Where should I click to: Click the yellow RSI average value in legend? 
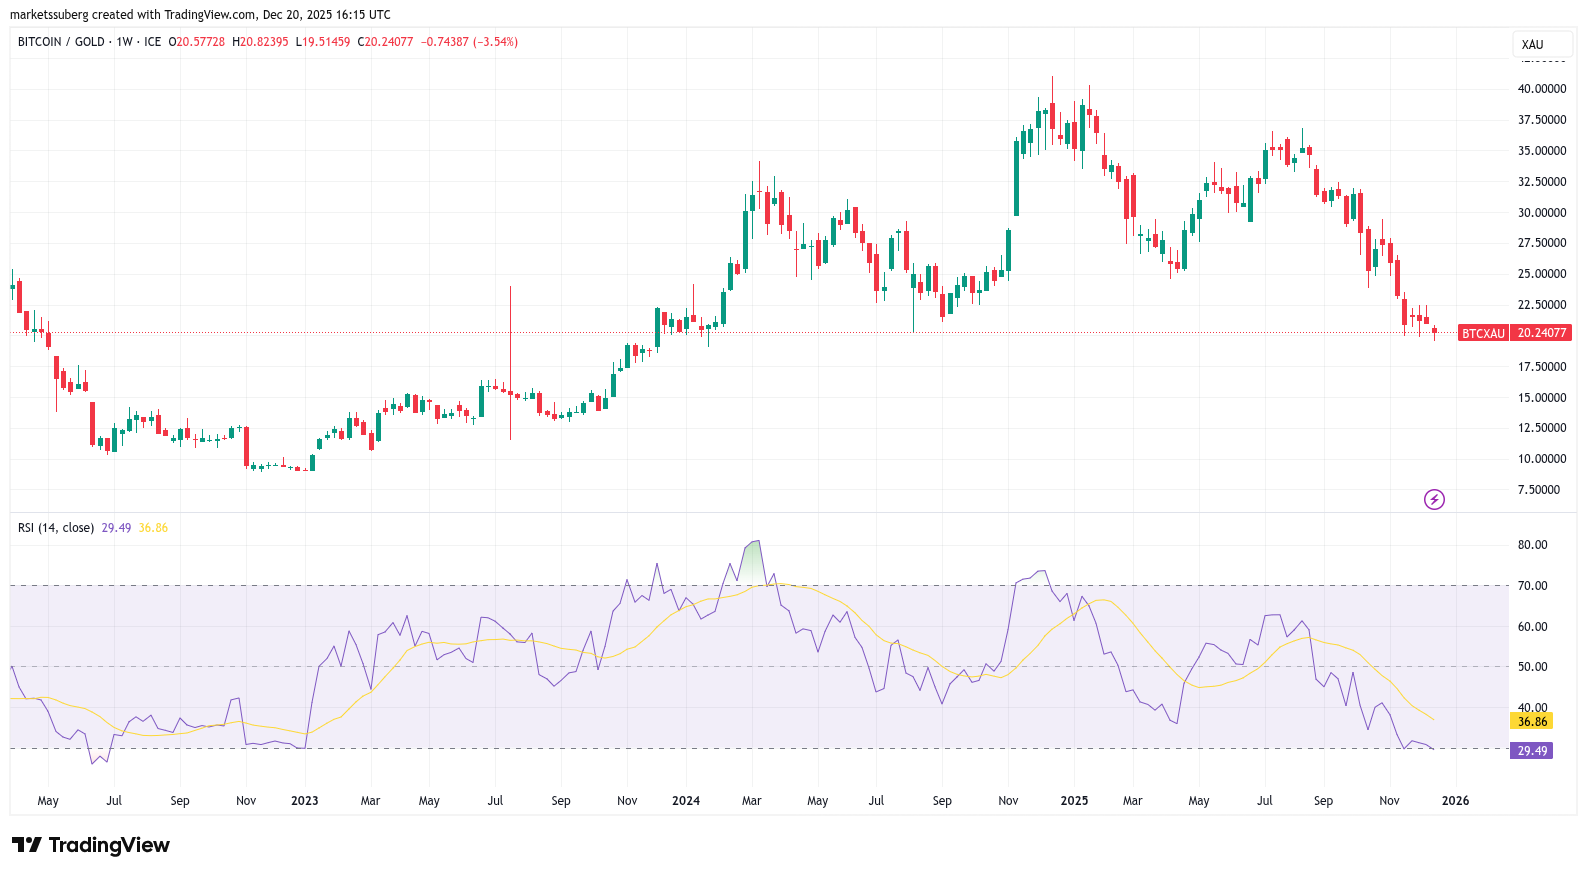(153, 528)
